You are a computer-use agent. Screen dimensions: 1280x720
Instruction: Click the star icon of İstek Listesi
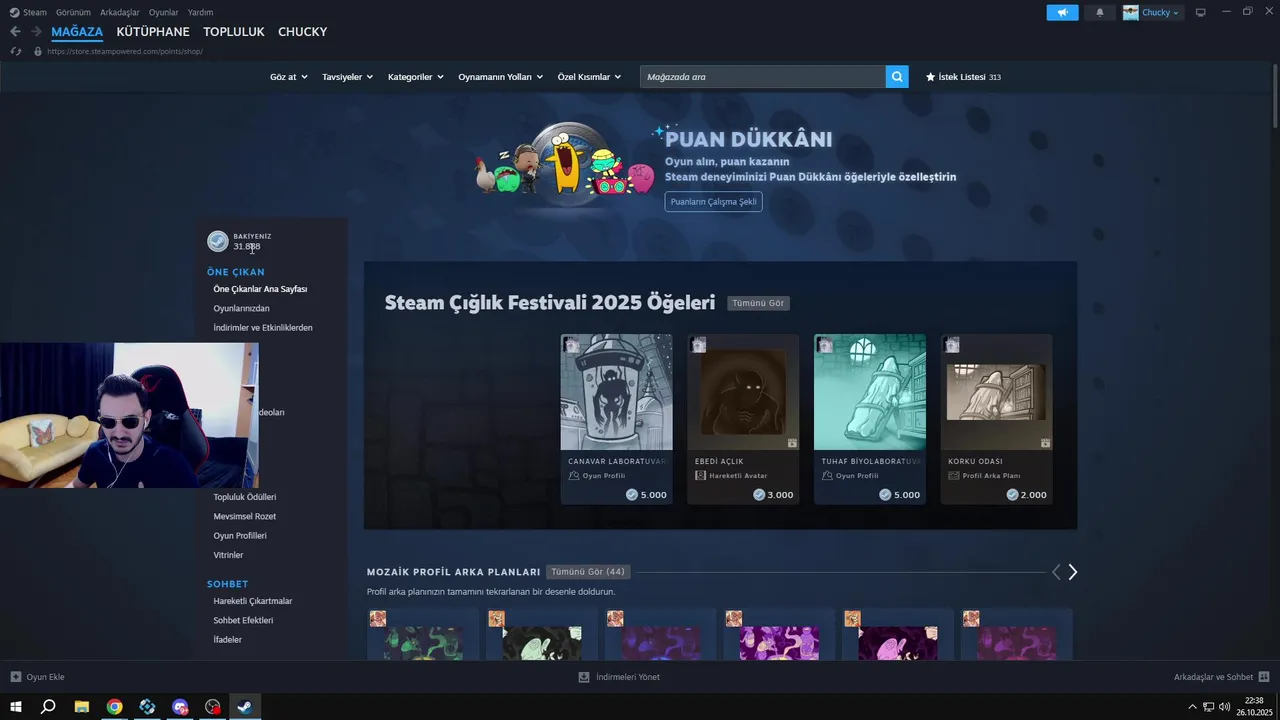coord(930,77)
